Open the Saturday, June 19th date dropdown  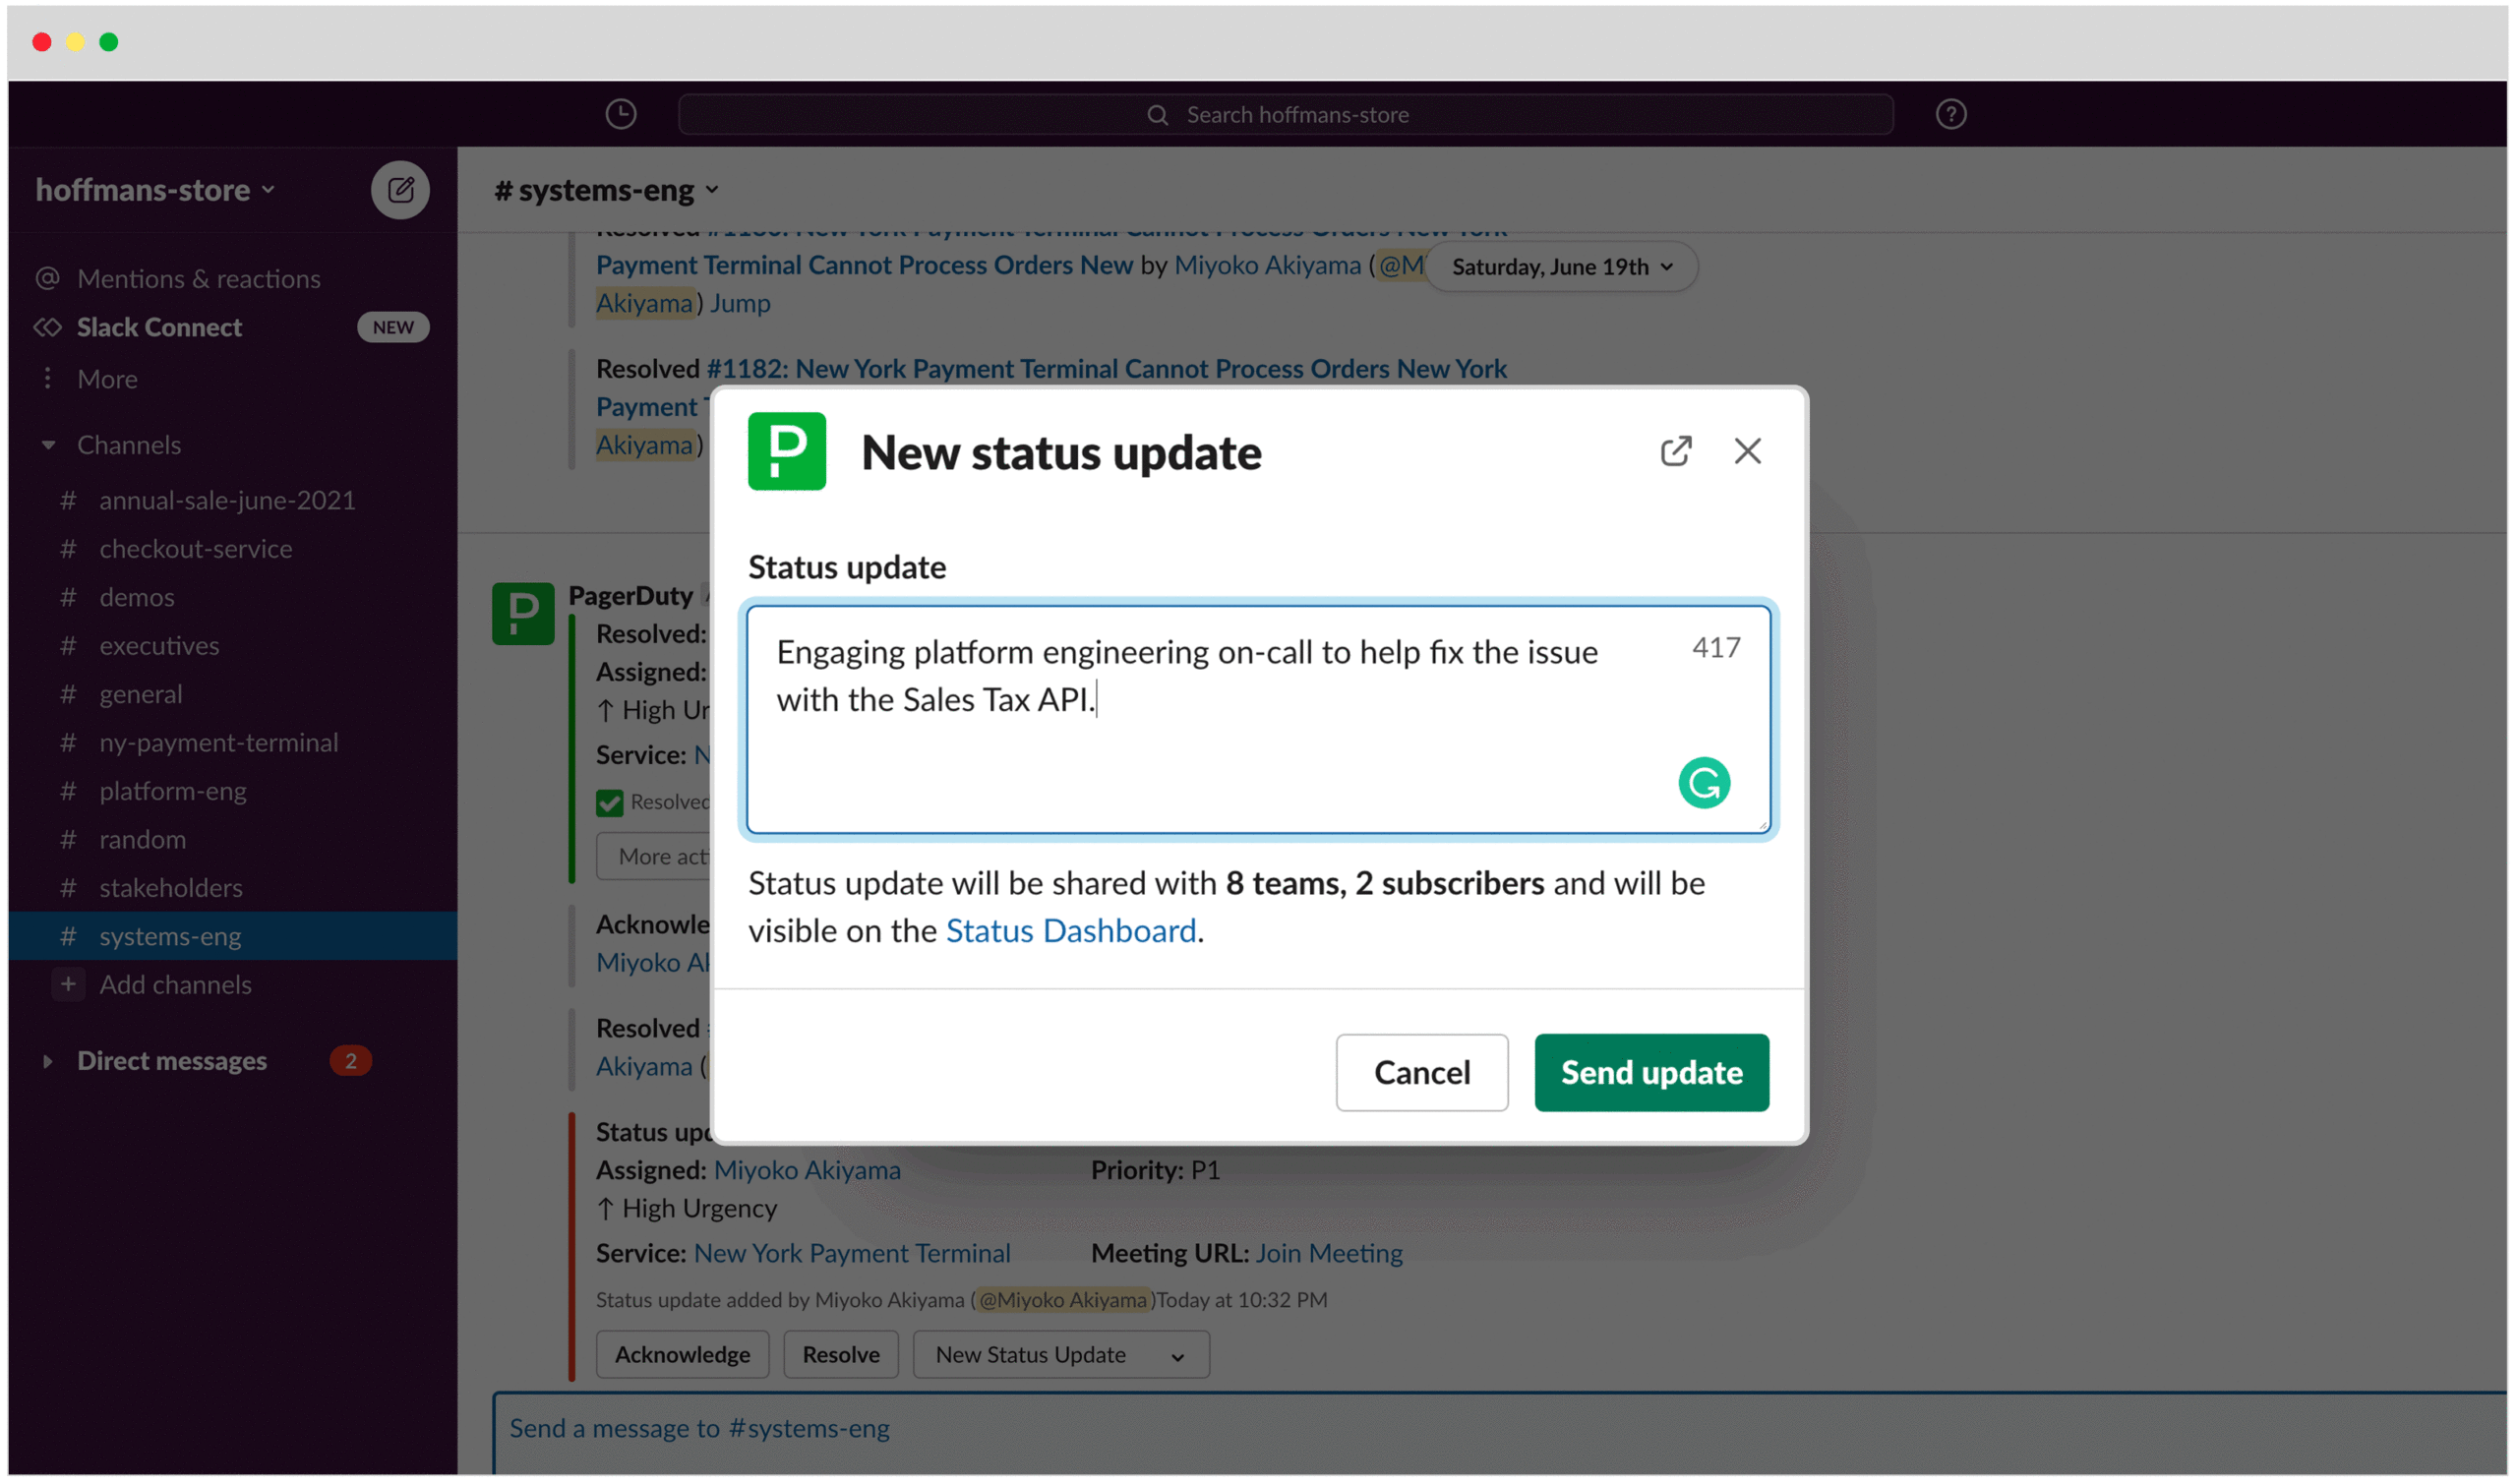click(1560, 266)
